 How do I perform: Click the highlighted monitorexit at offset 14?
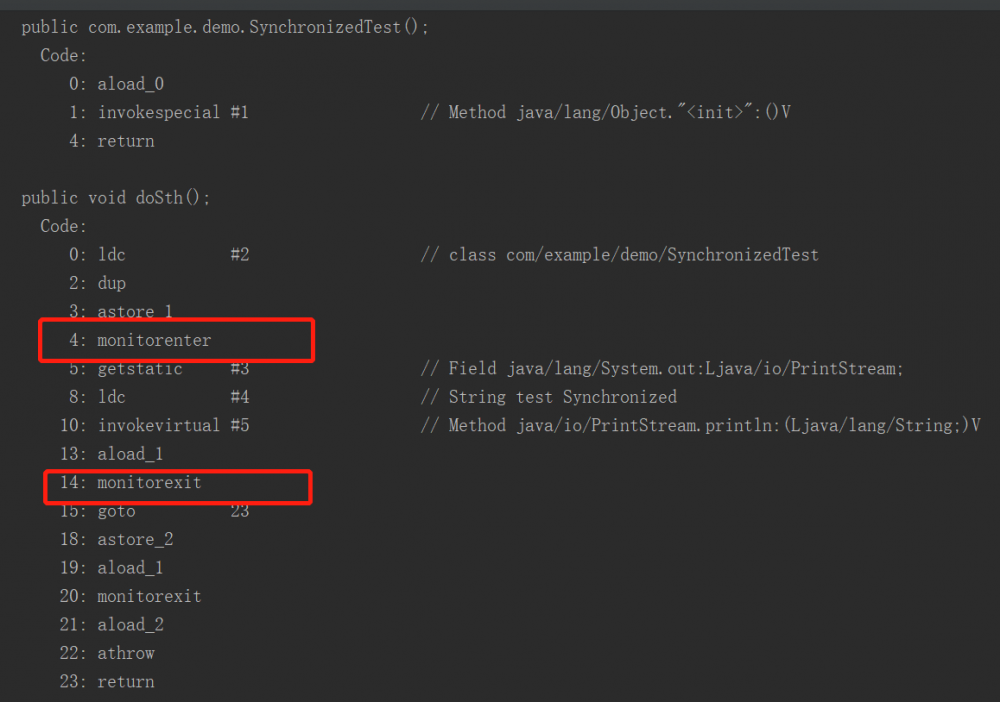tap(149, 483)
